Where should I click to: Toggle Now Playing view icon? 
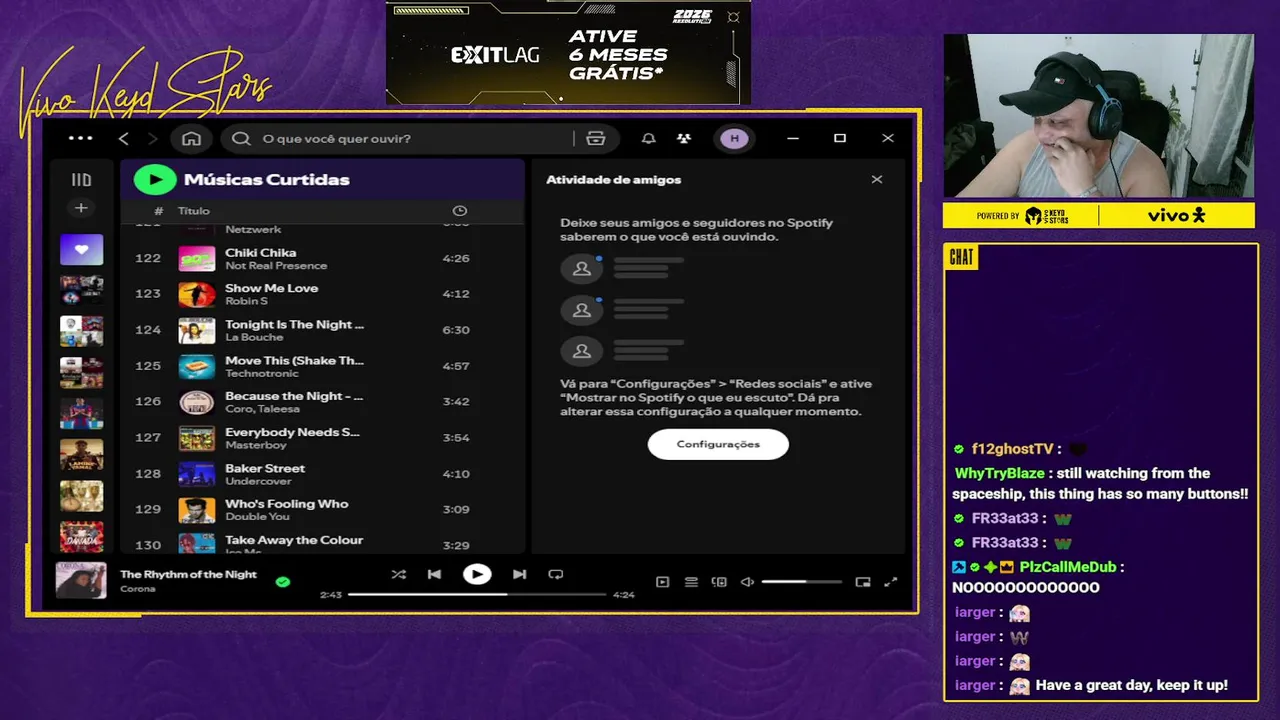coord(662,581)
